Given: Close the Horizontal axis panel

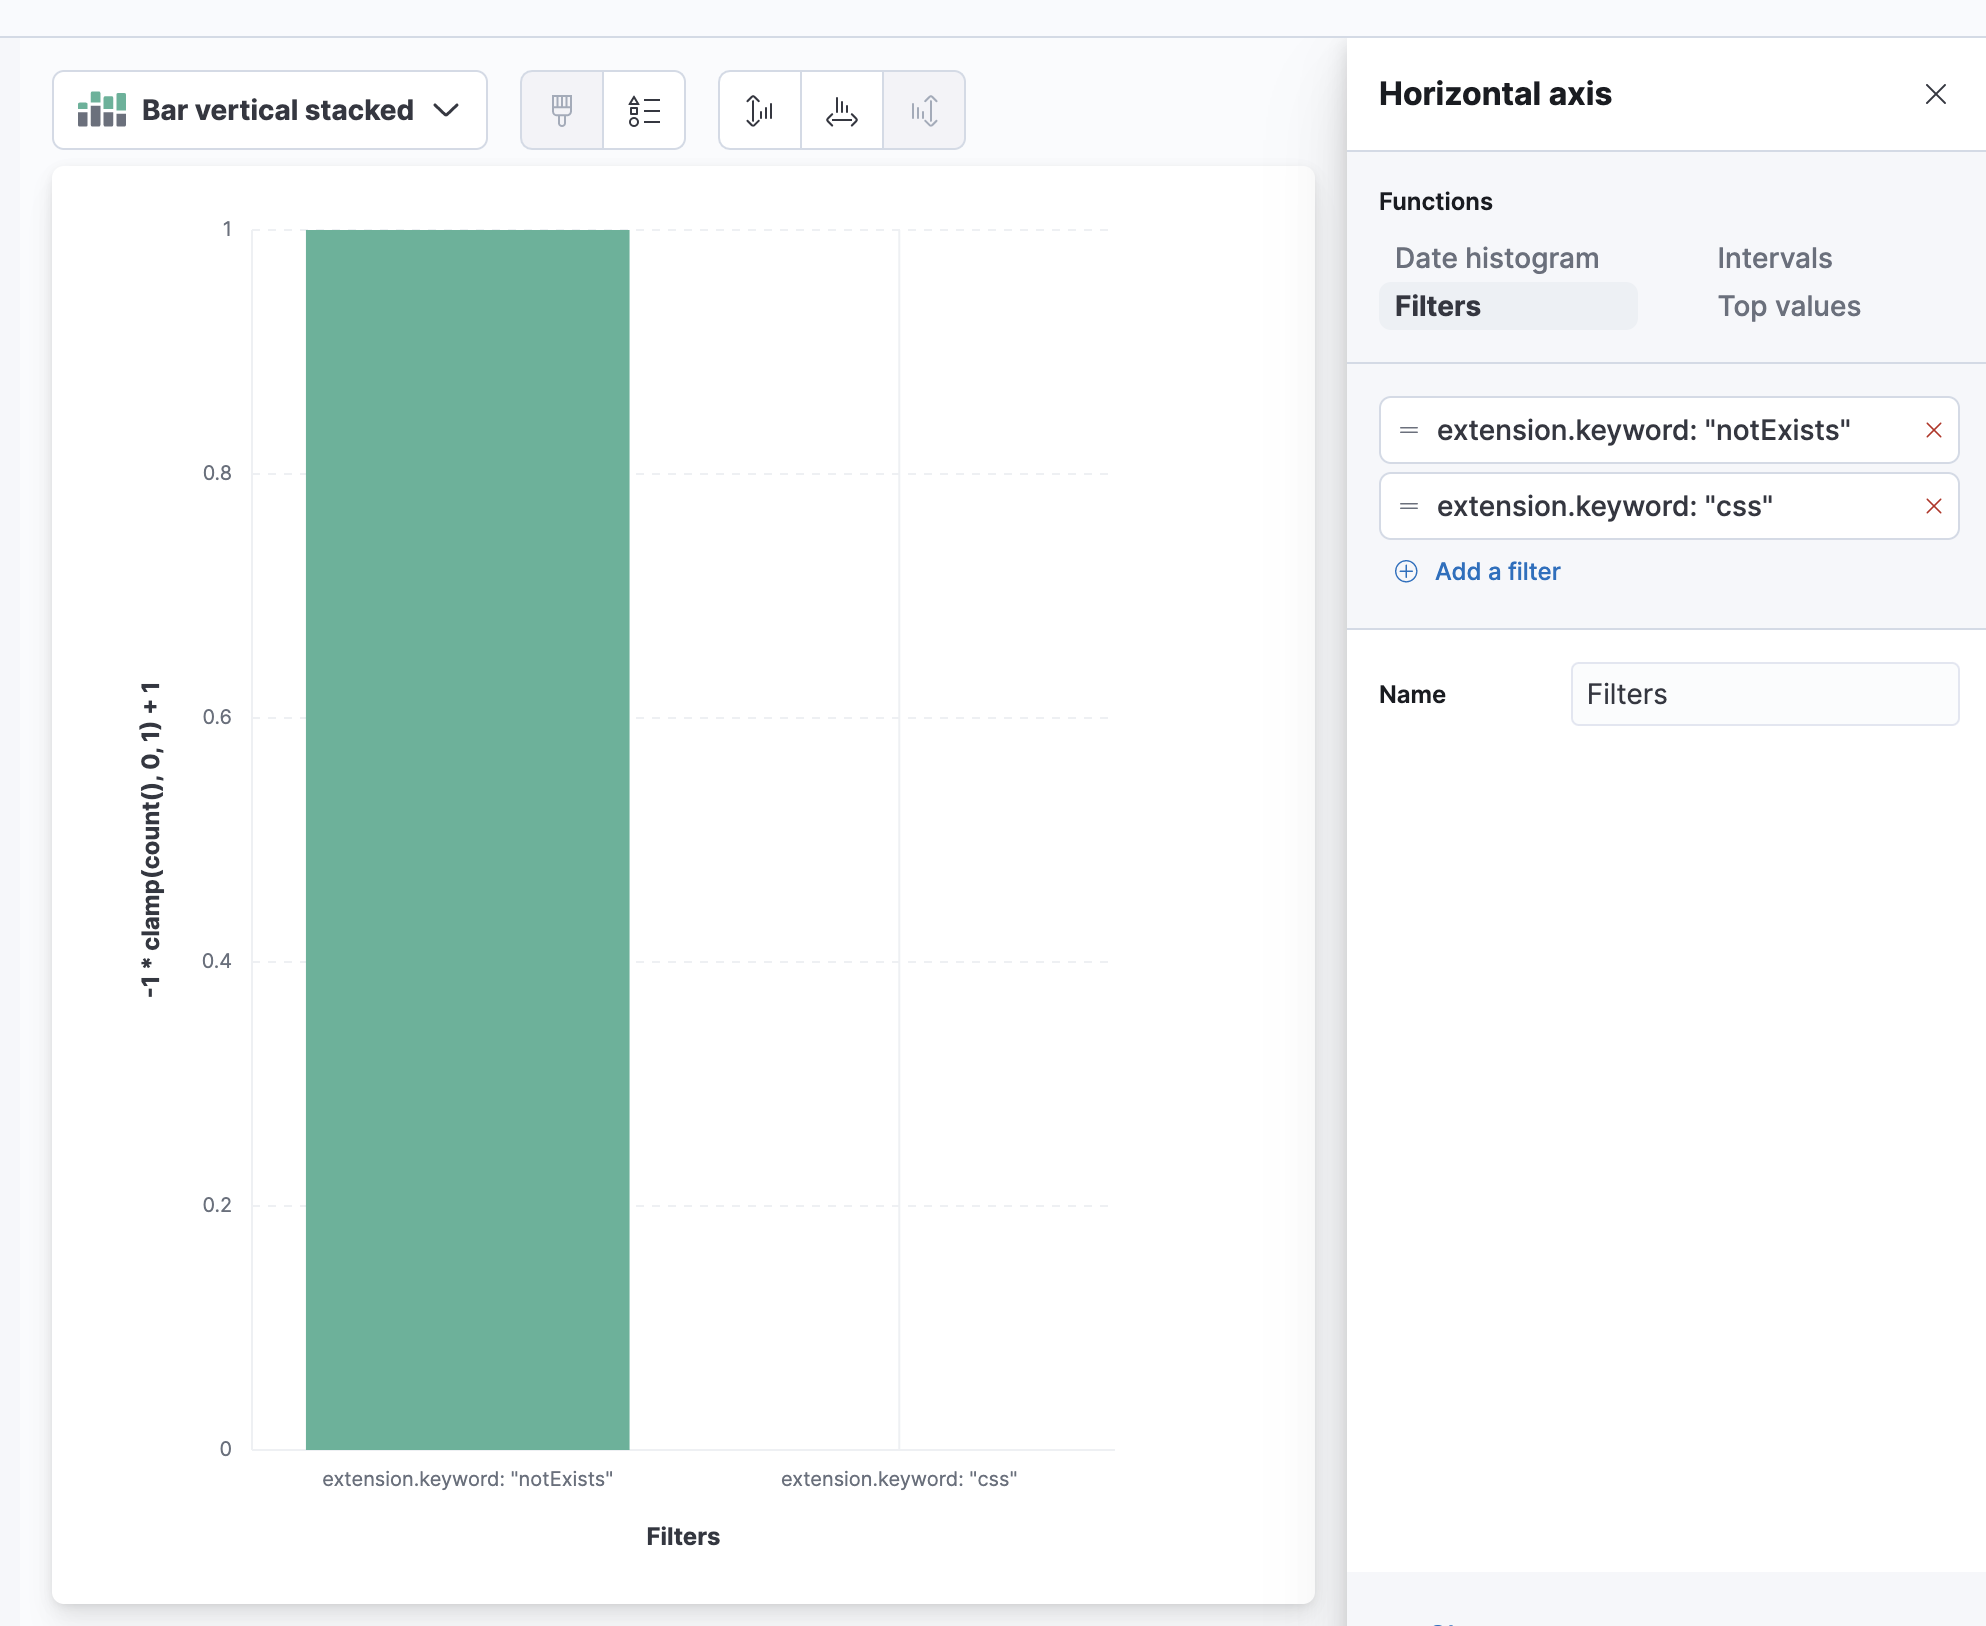Looking at the screenshot, I should coord(1935,94).
